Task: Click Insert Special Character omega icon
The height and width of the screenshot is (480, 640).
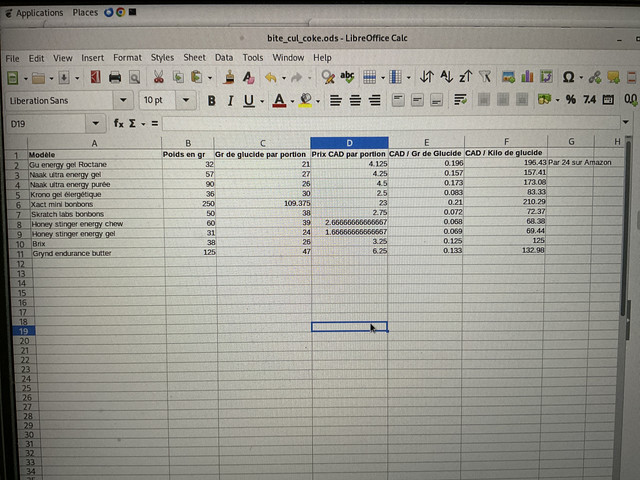Action: pos(568,77)
